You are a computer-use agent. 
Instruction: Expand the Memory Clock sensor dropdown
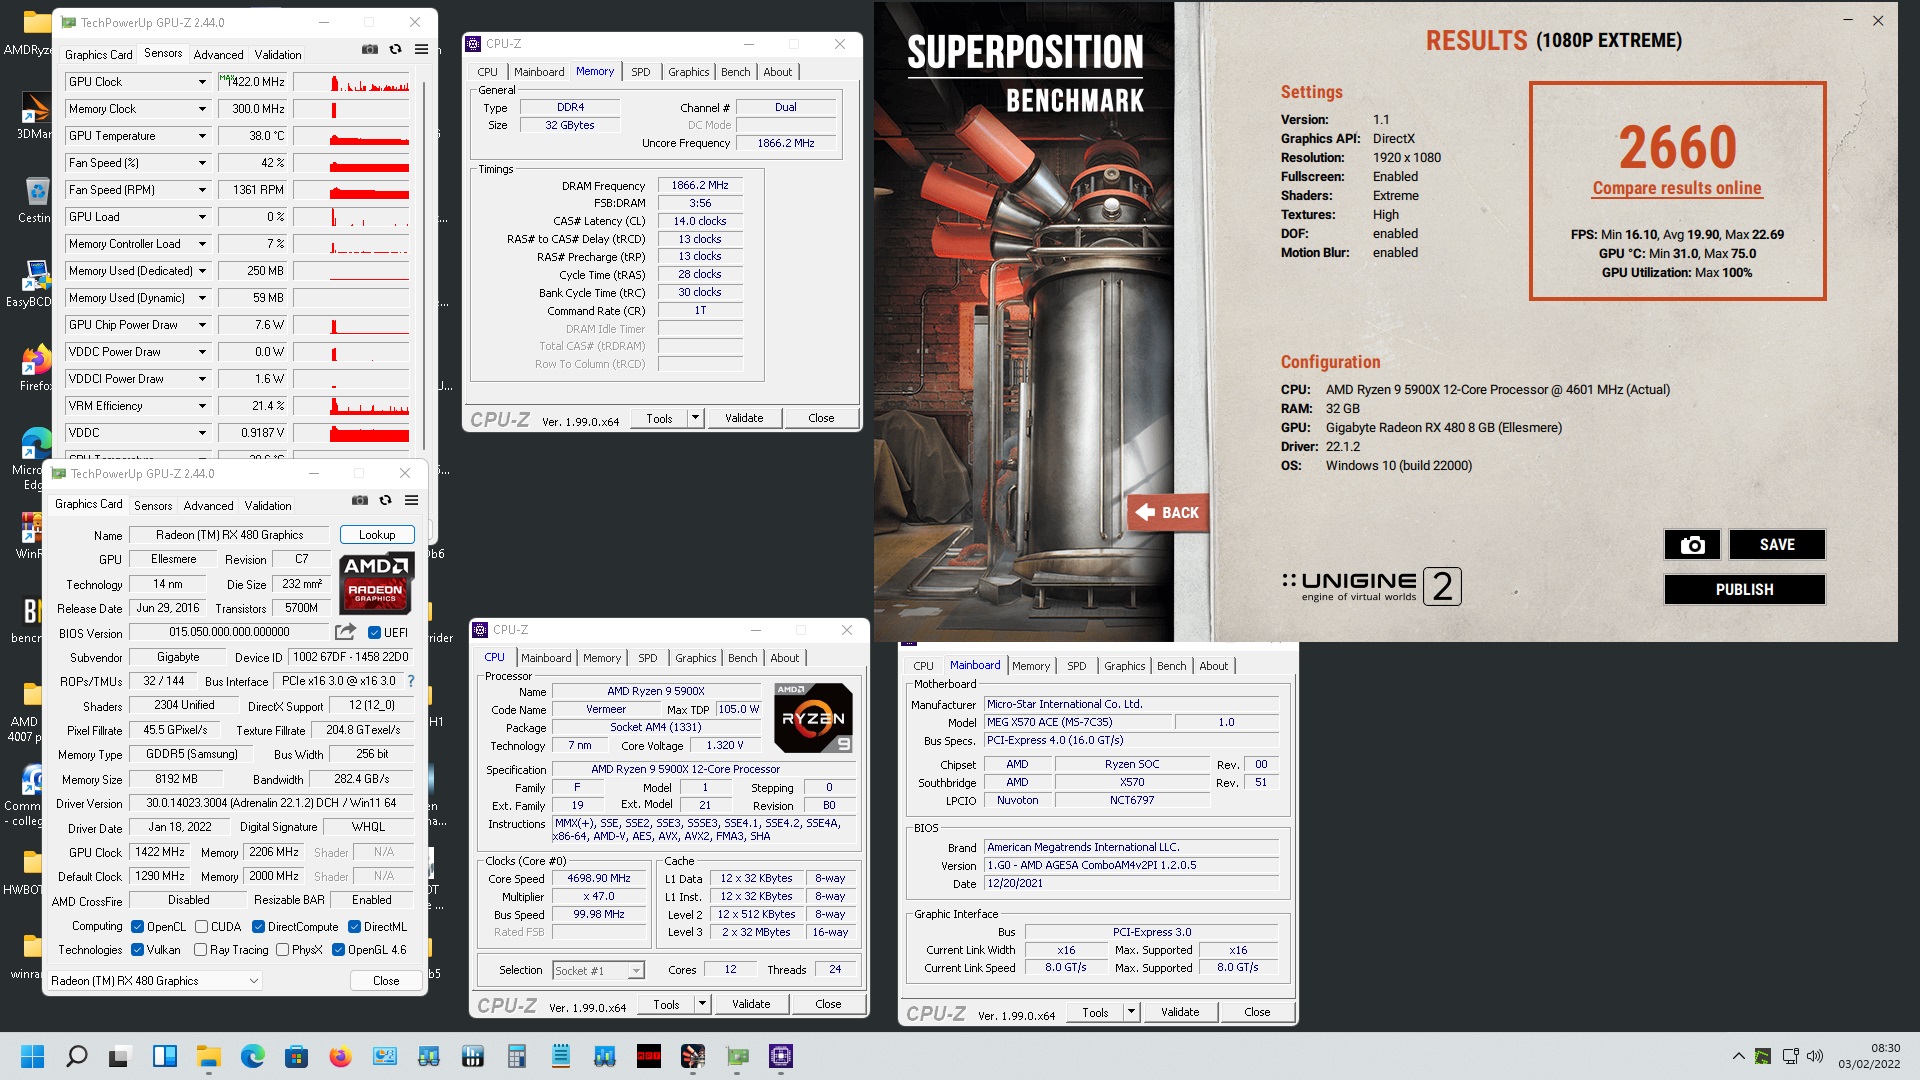pos(202,109)
